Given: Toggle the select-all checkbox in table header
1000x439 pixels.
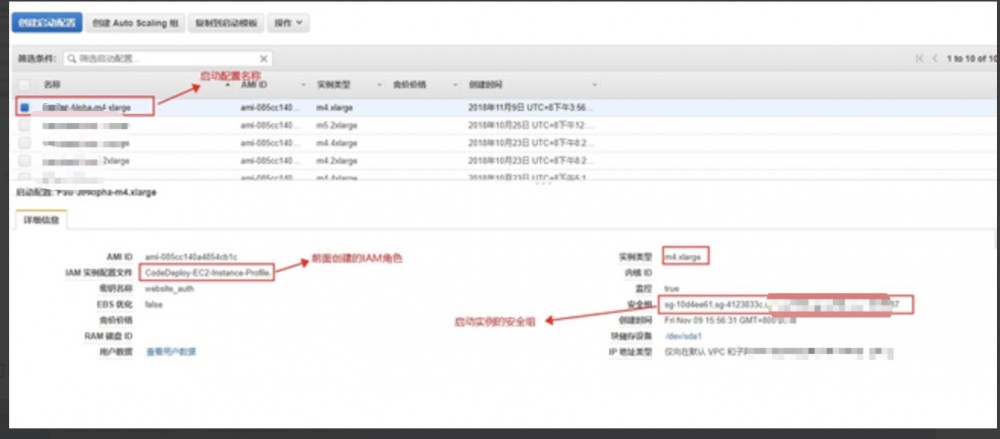Looking at the screenshot, I should (x=24, y=85).
